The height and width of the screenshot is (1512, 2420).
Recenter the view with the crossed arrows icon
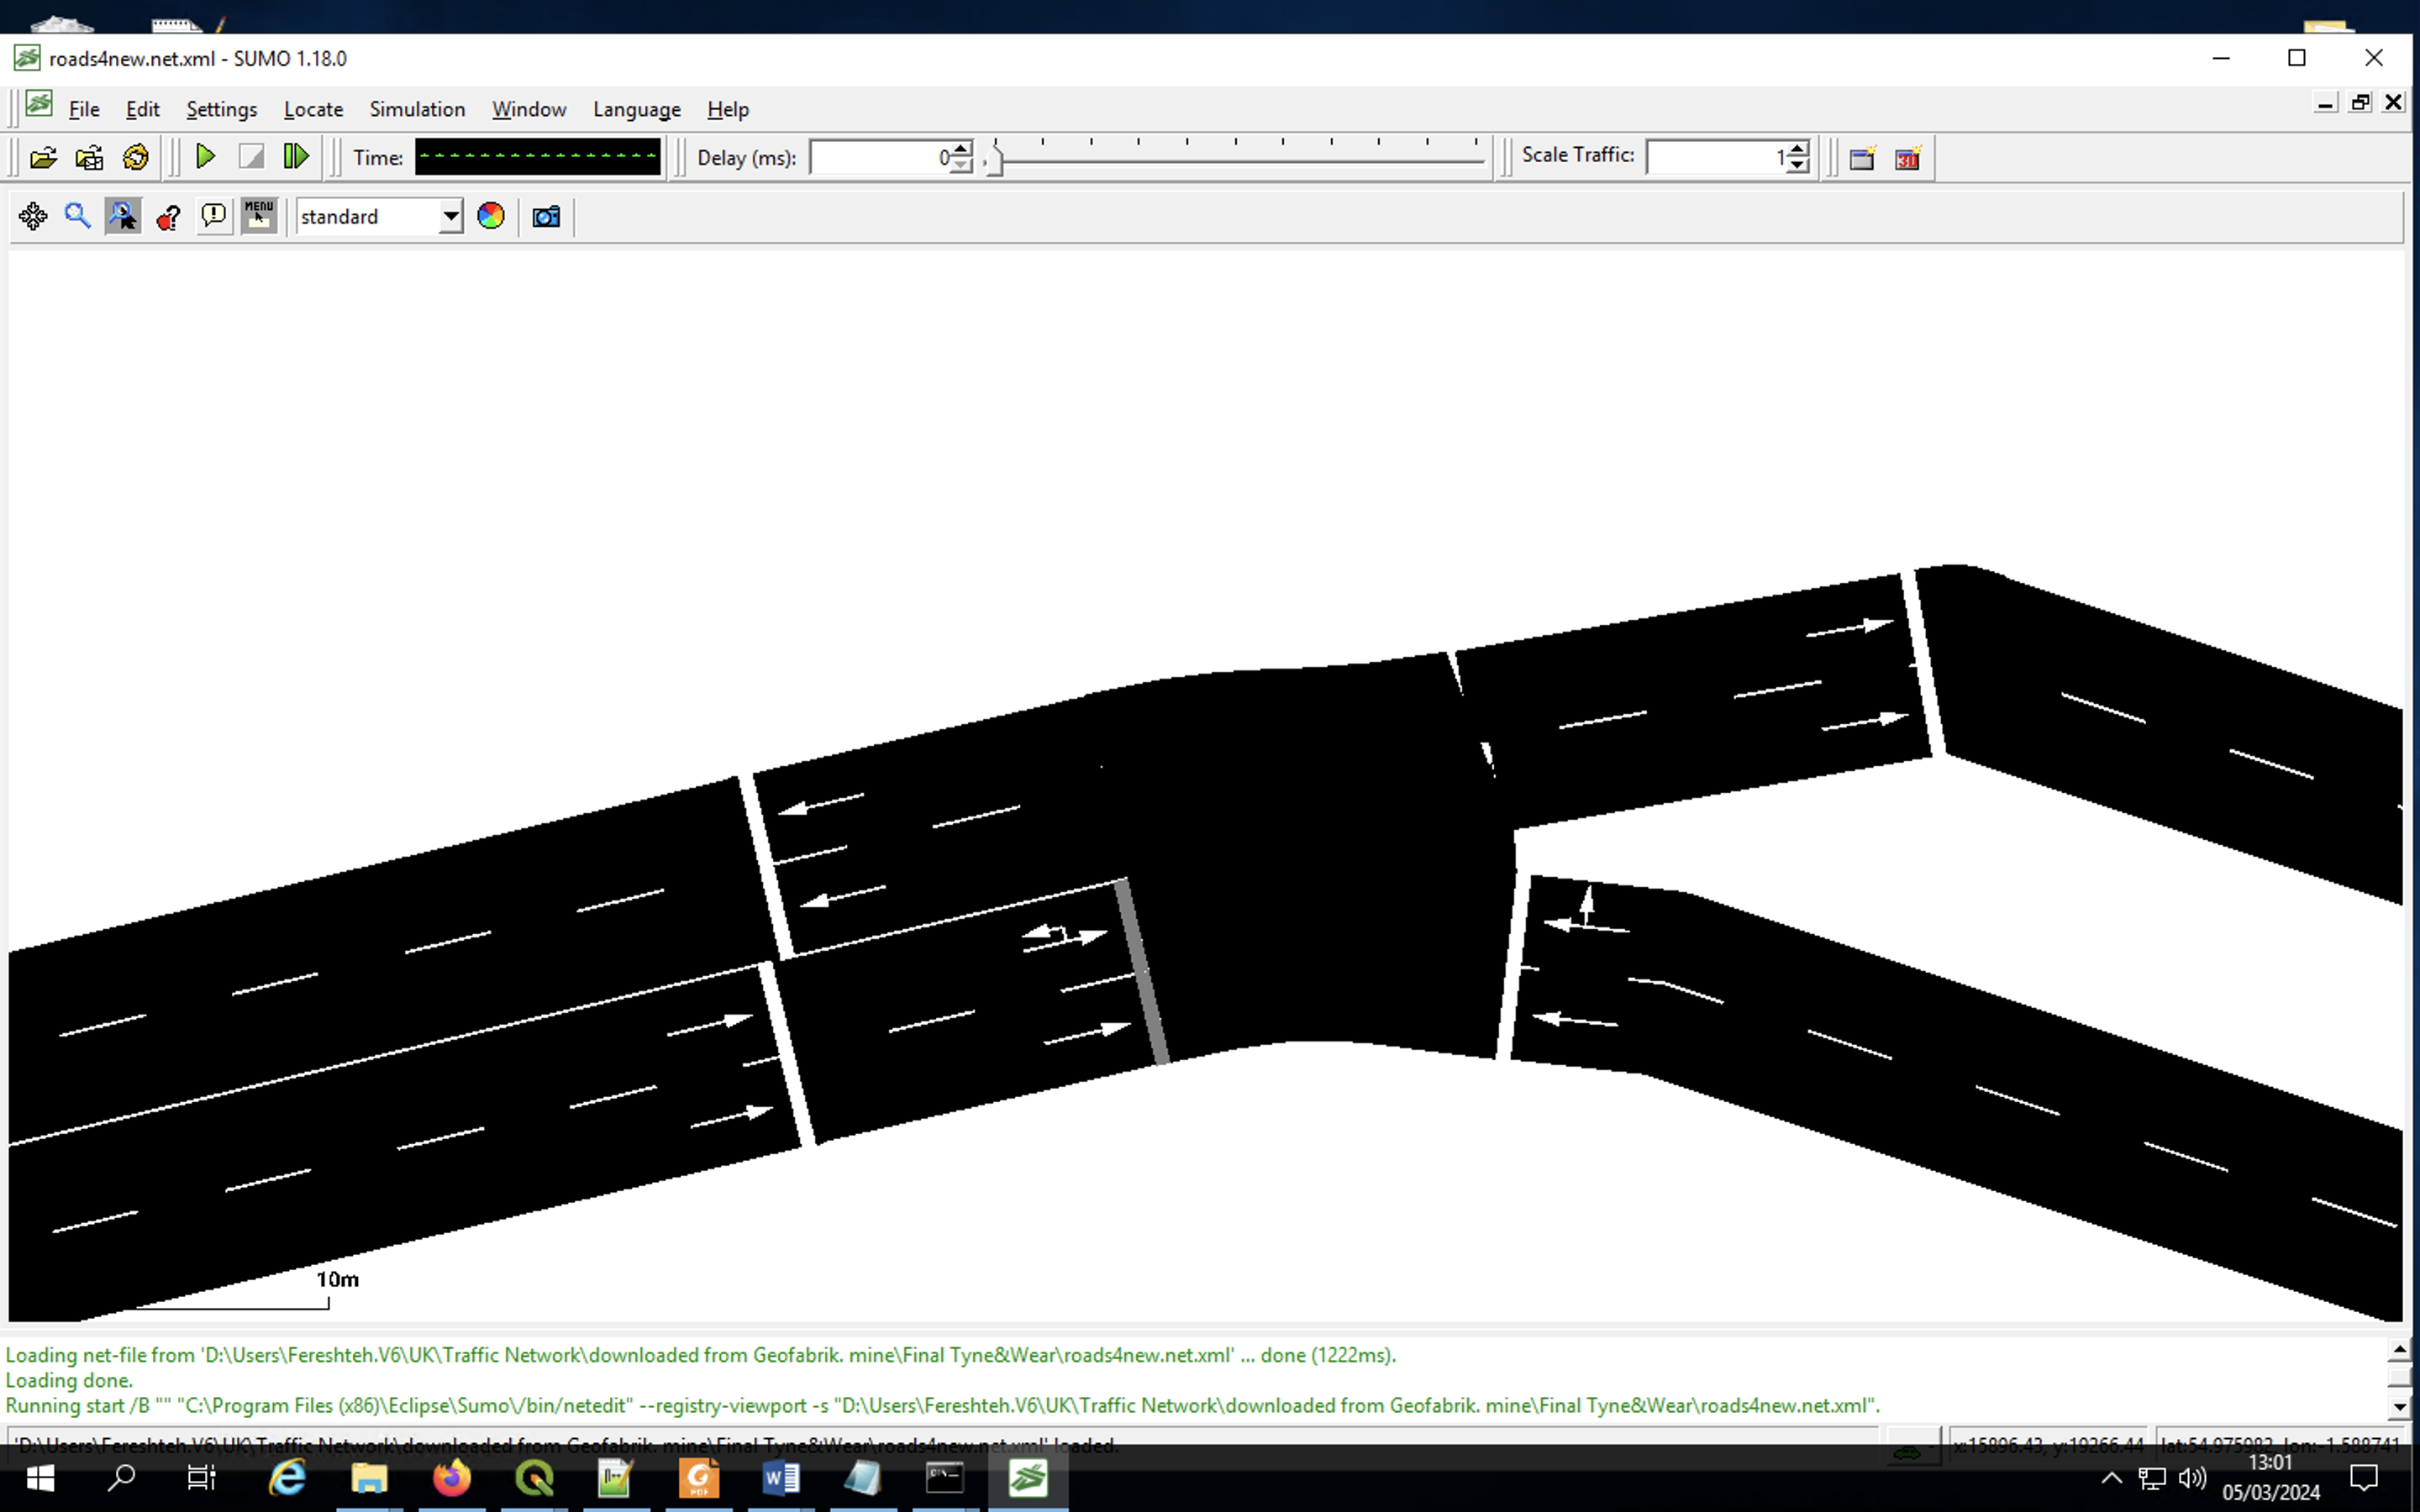33,216
